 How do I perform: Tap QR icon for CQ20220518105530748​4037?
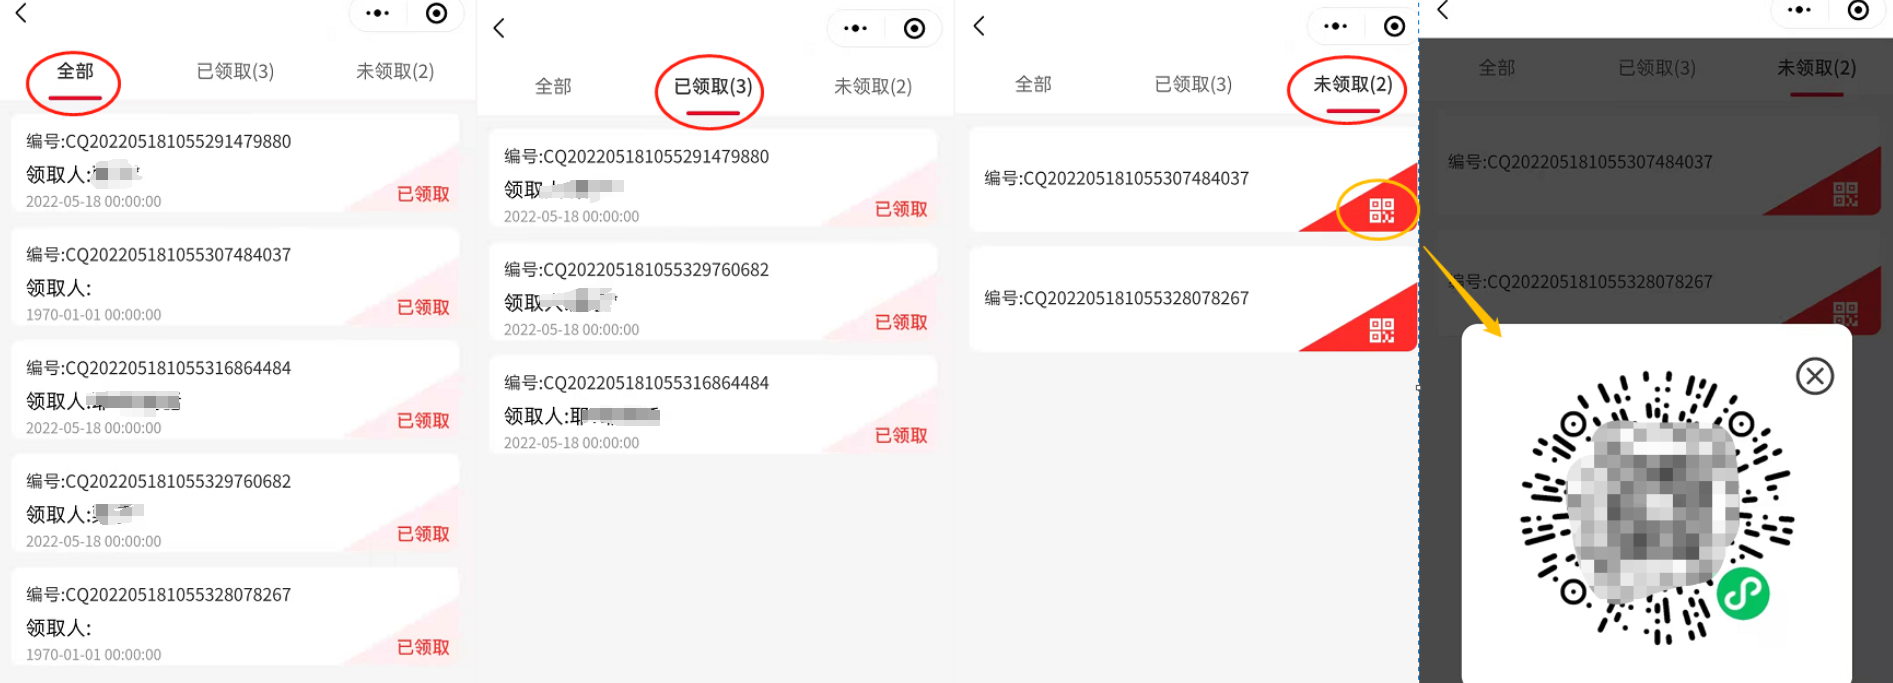coord(1381,210)
